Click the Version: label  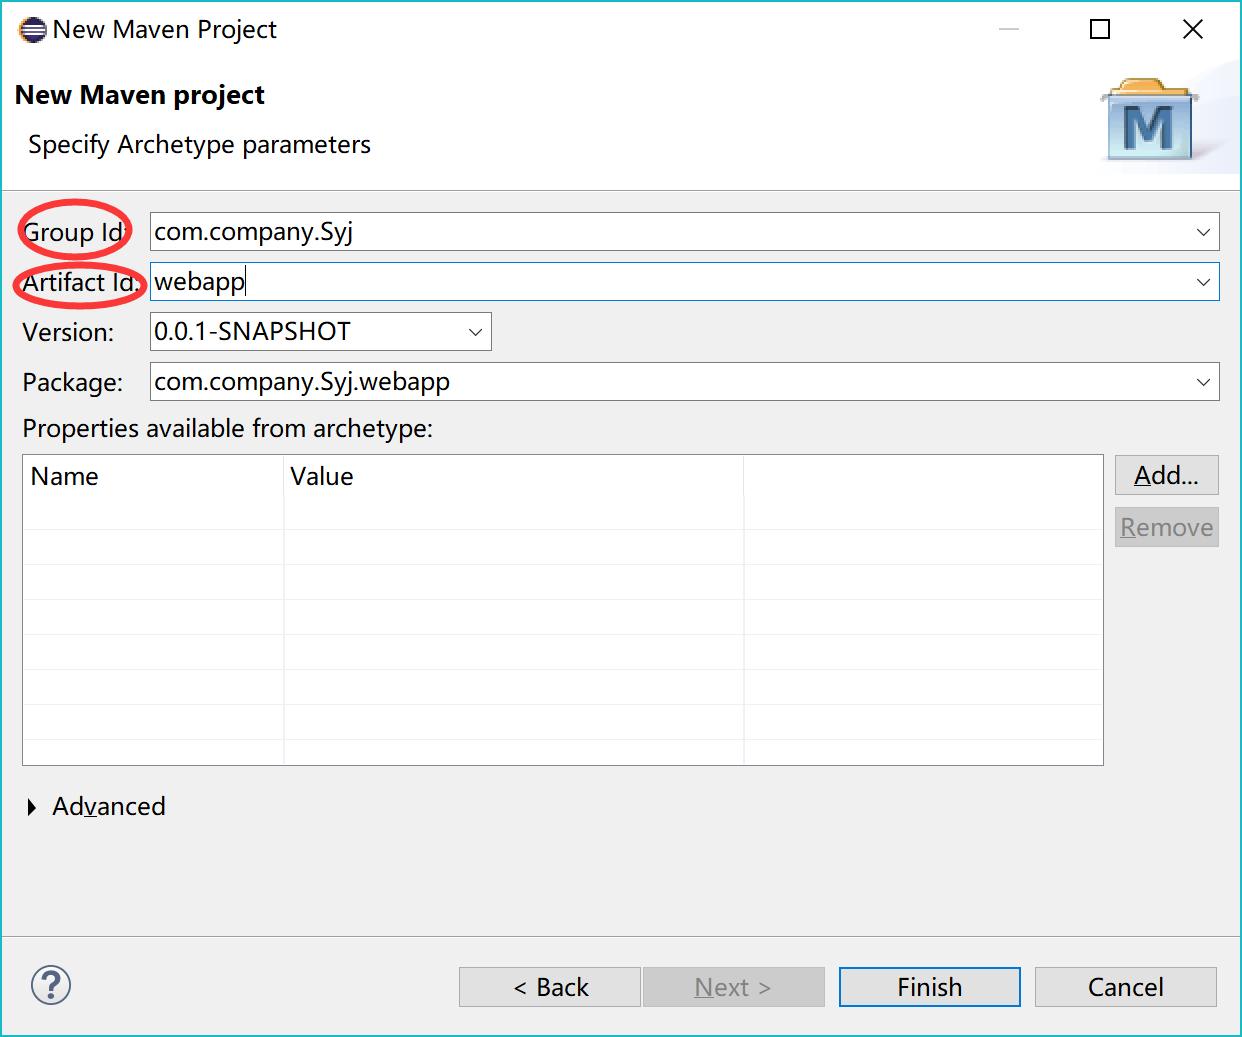68,332
